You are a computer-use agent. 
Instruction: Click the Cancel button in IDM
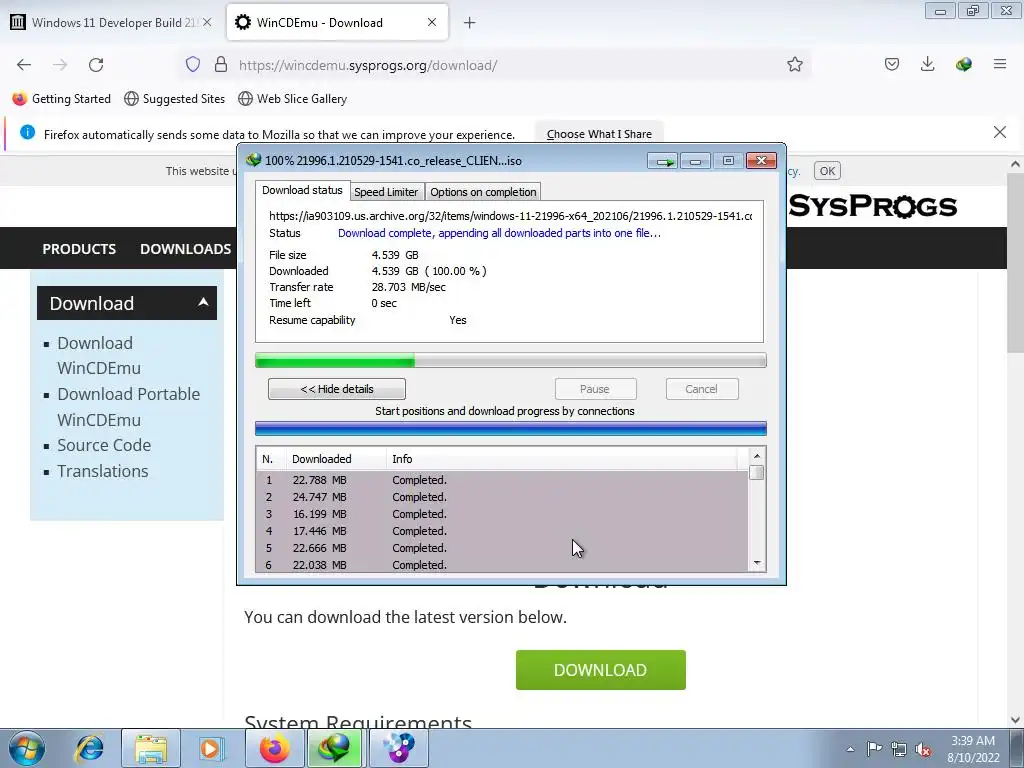pos(701,389)
